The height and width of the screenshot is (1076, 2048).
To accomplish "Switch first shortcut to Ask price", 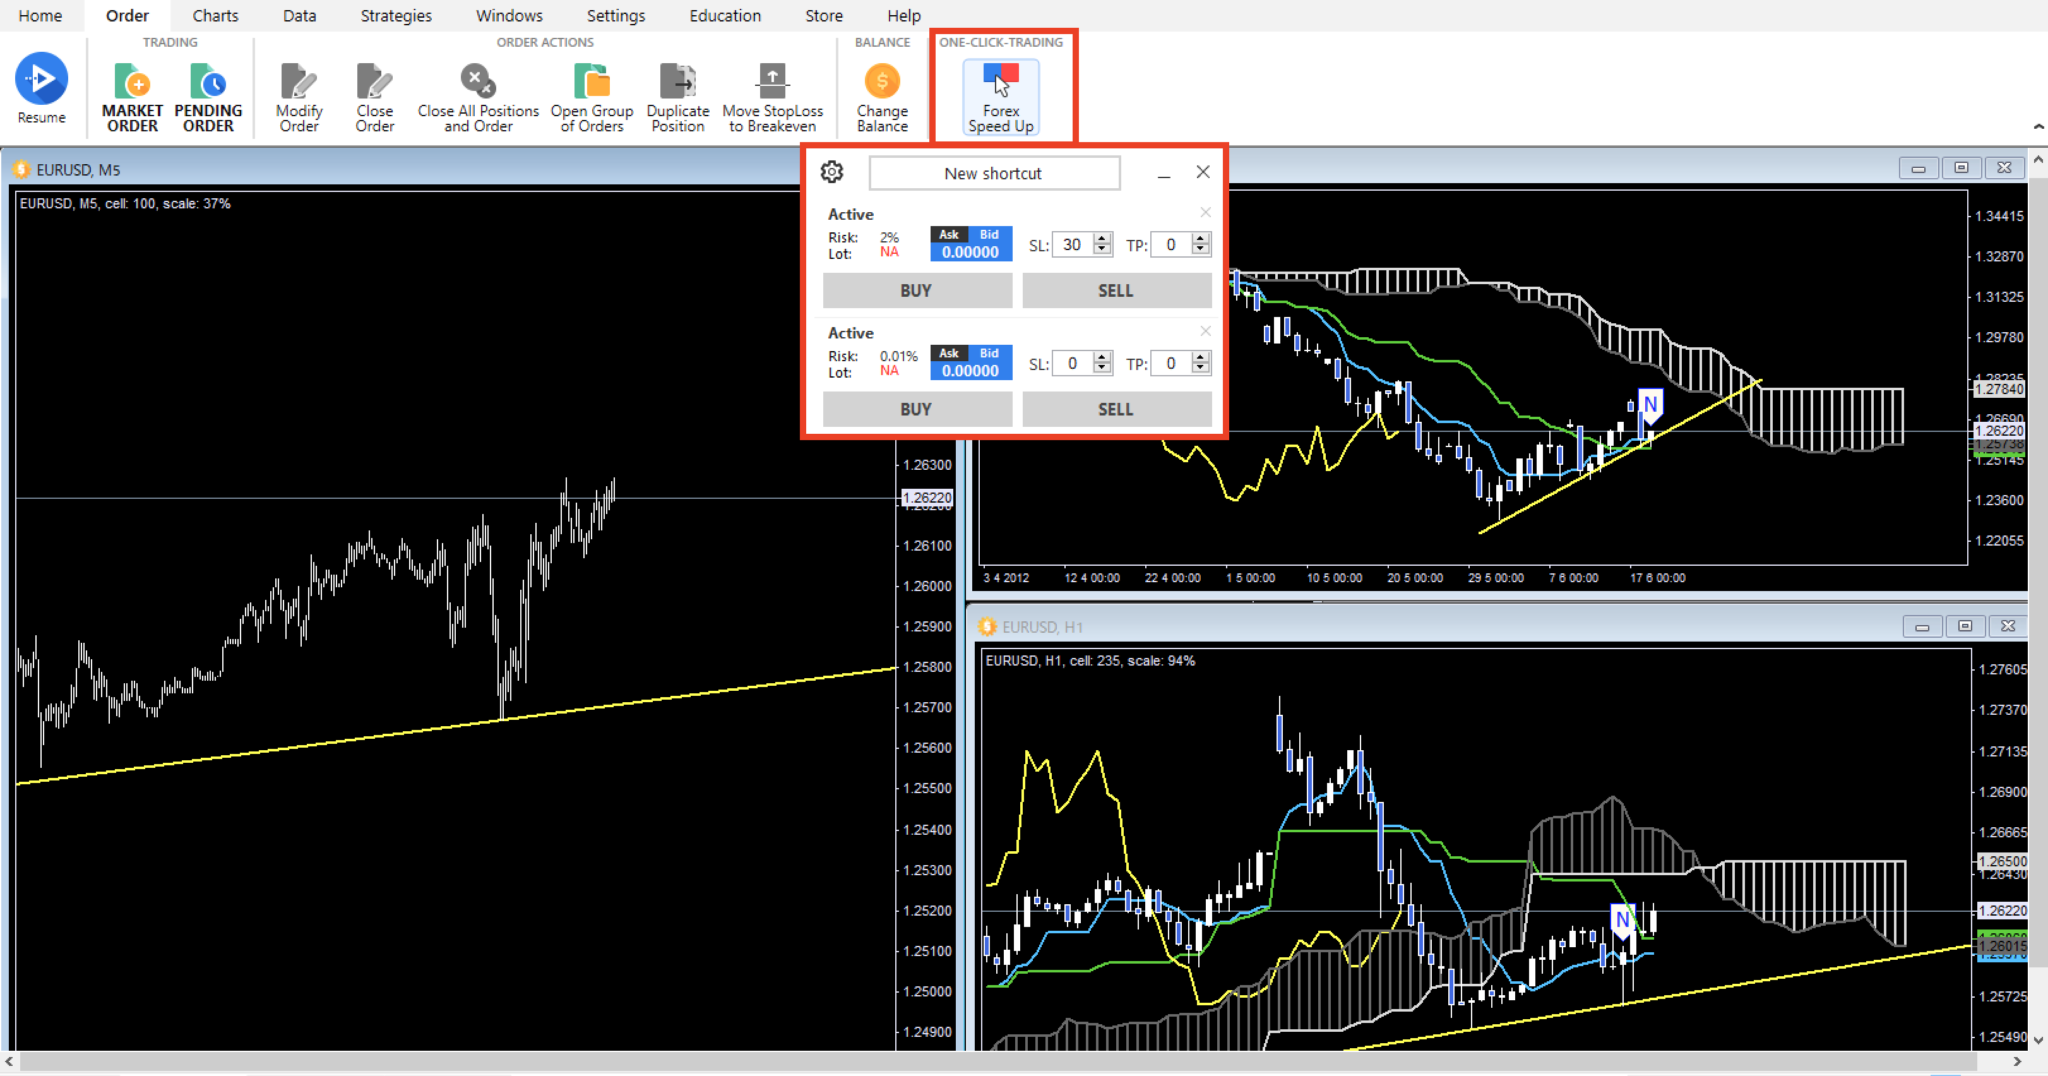I will pyautogui.click(x=948, y=234).
